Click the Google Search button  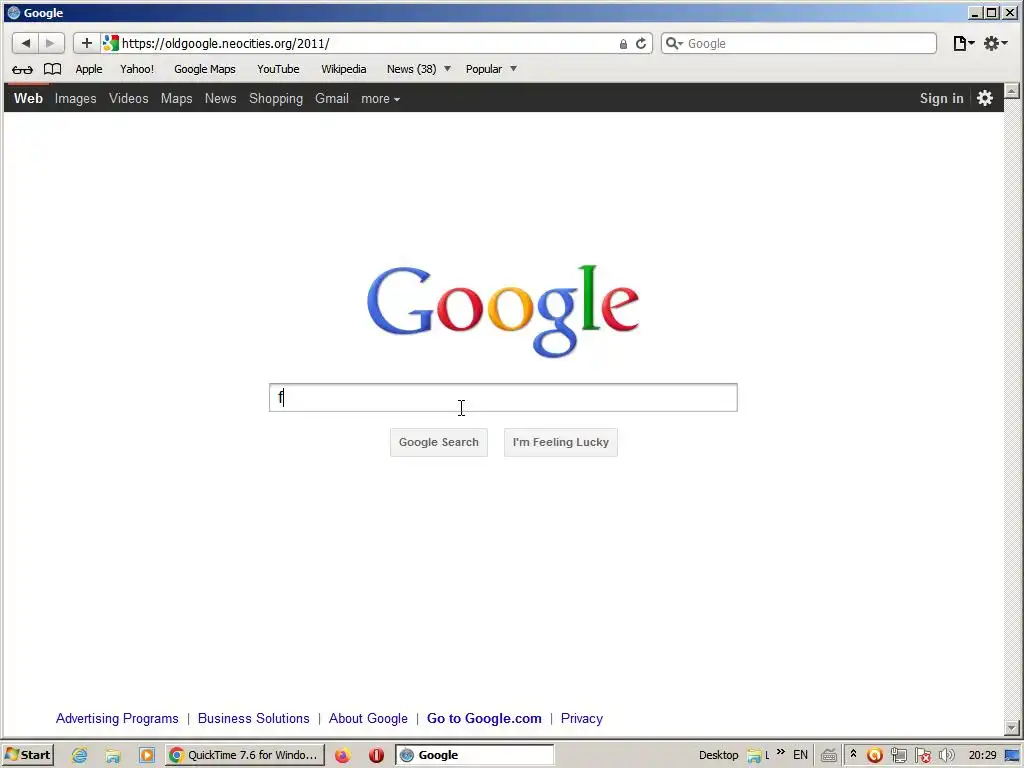click(439, 442)
